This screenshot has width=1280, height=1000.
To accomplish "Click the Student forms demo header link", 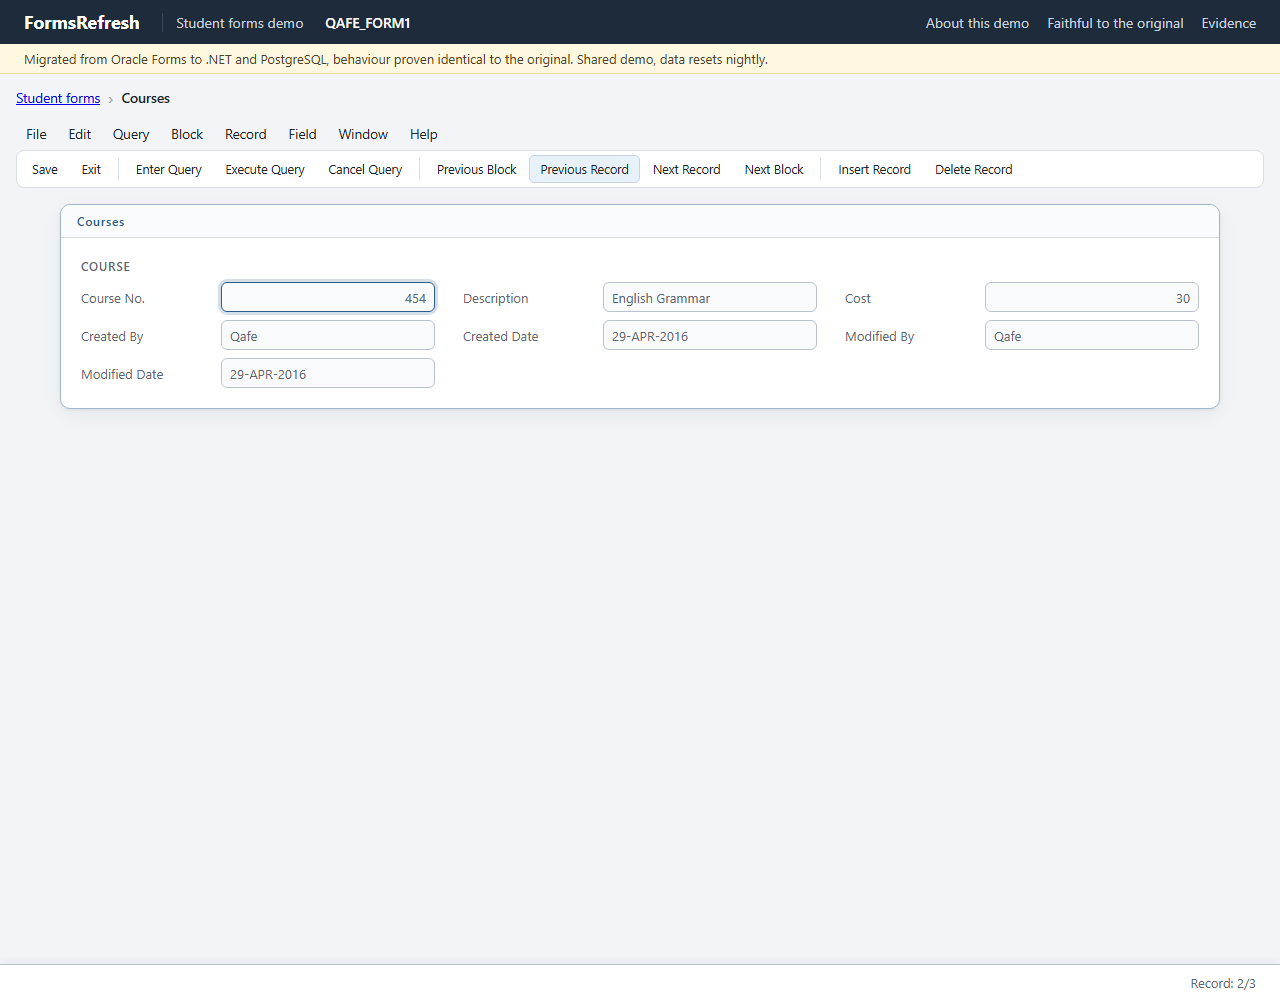I will pos(240,23).
